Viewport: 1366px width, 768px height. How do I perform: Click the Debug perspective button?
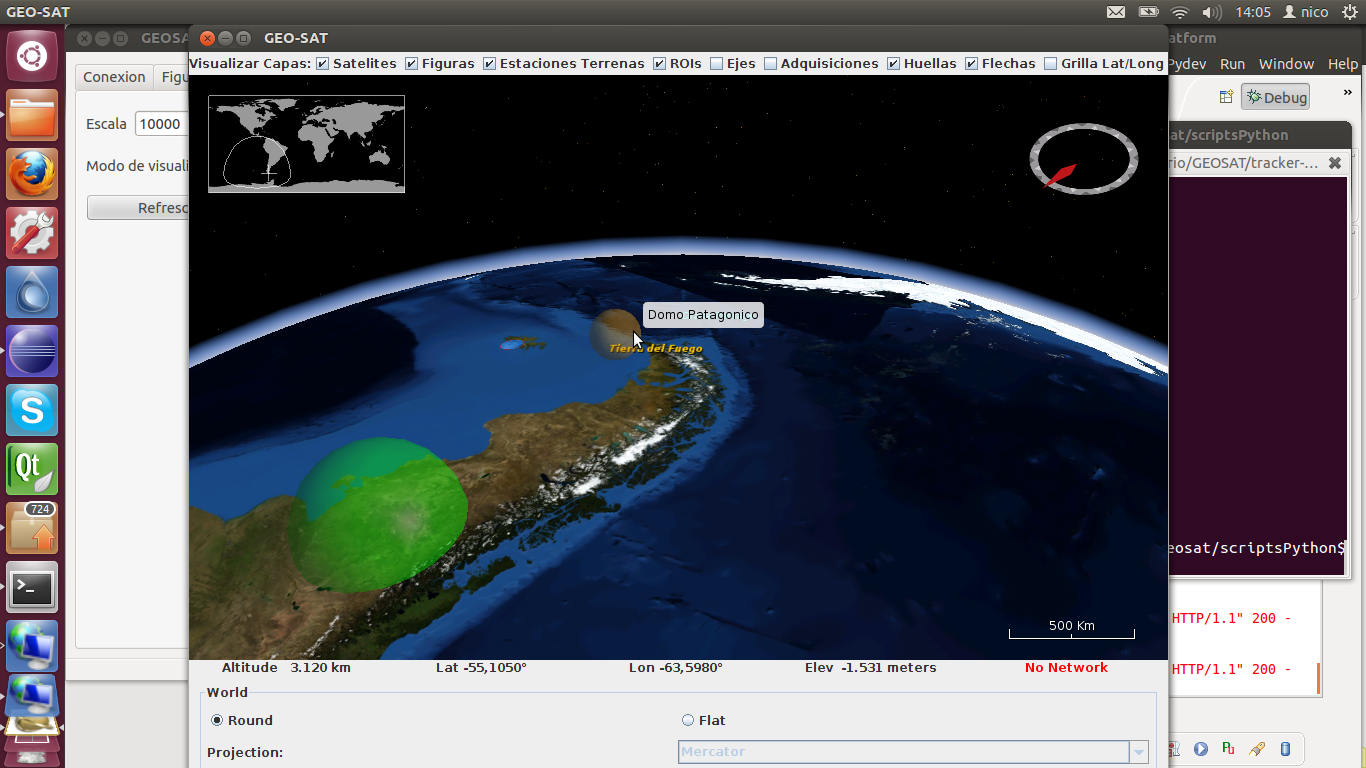1276,98
